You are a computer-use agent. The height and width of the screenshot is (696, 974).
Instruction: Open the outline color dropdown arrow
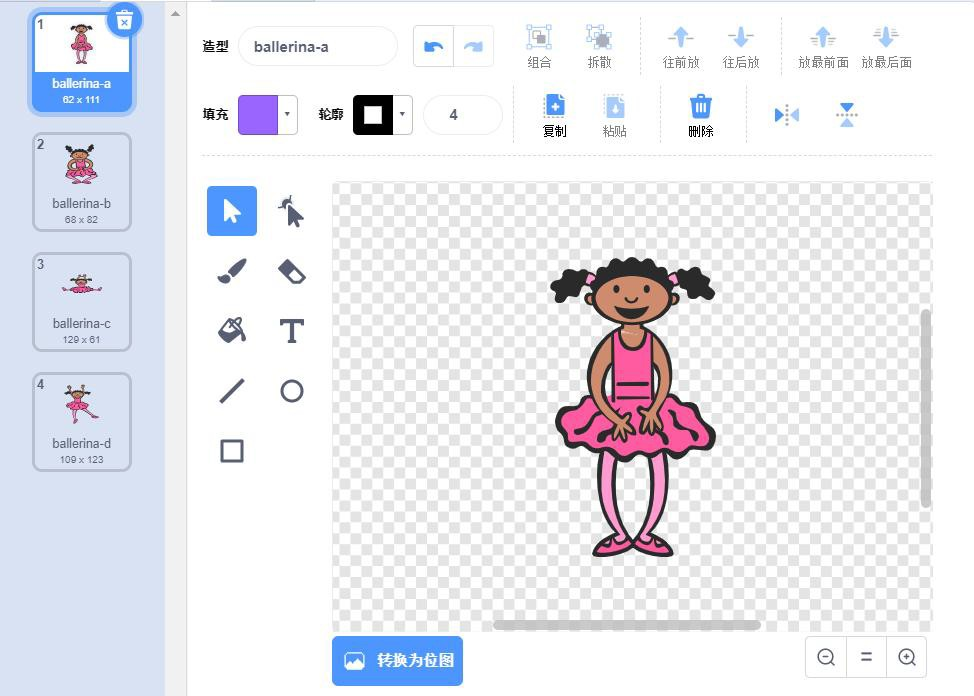coord(403,114)
